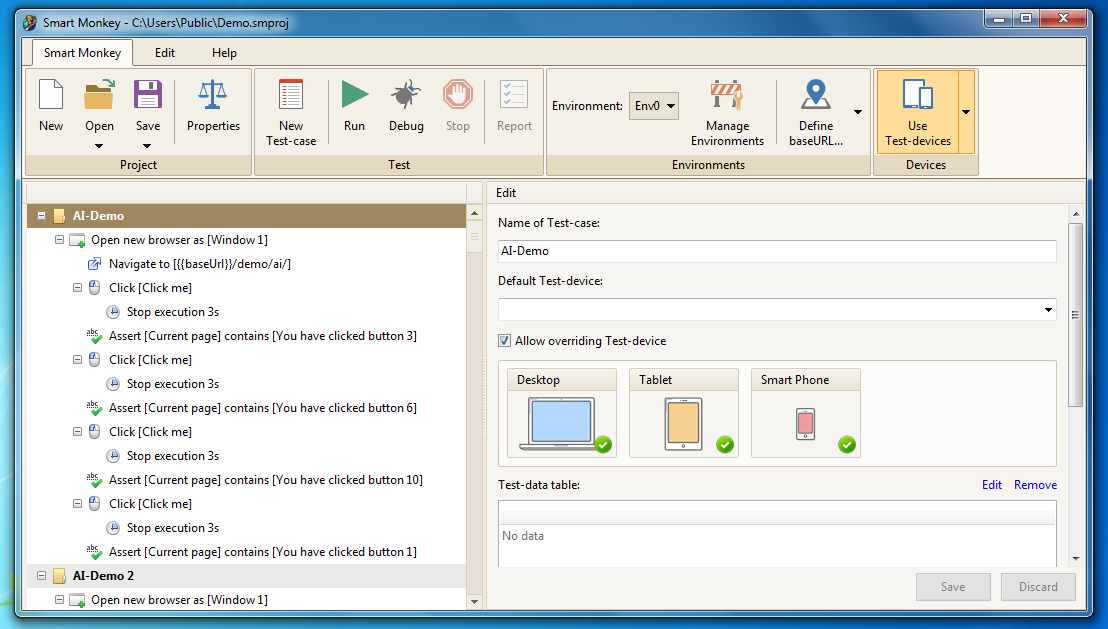
Task: Click the right panel vertical scrollbar
Action: pos(1075,315)
